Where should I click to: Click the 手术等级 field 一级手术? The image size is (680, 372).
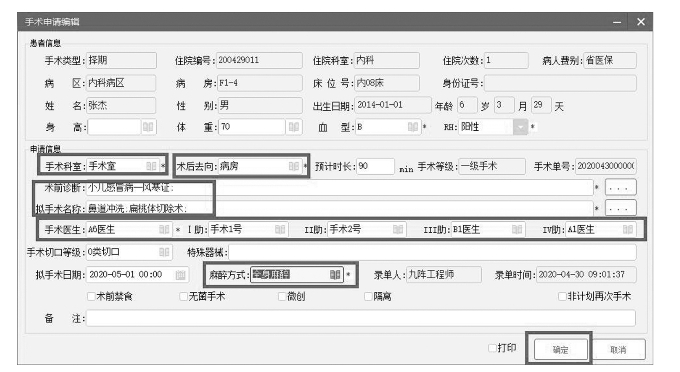coord(491,166)
